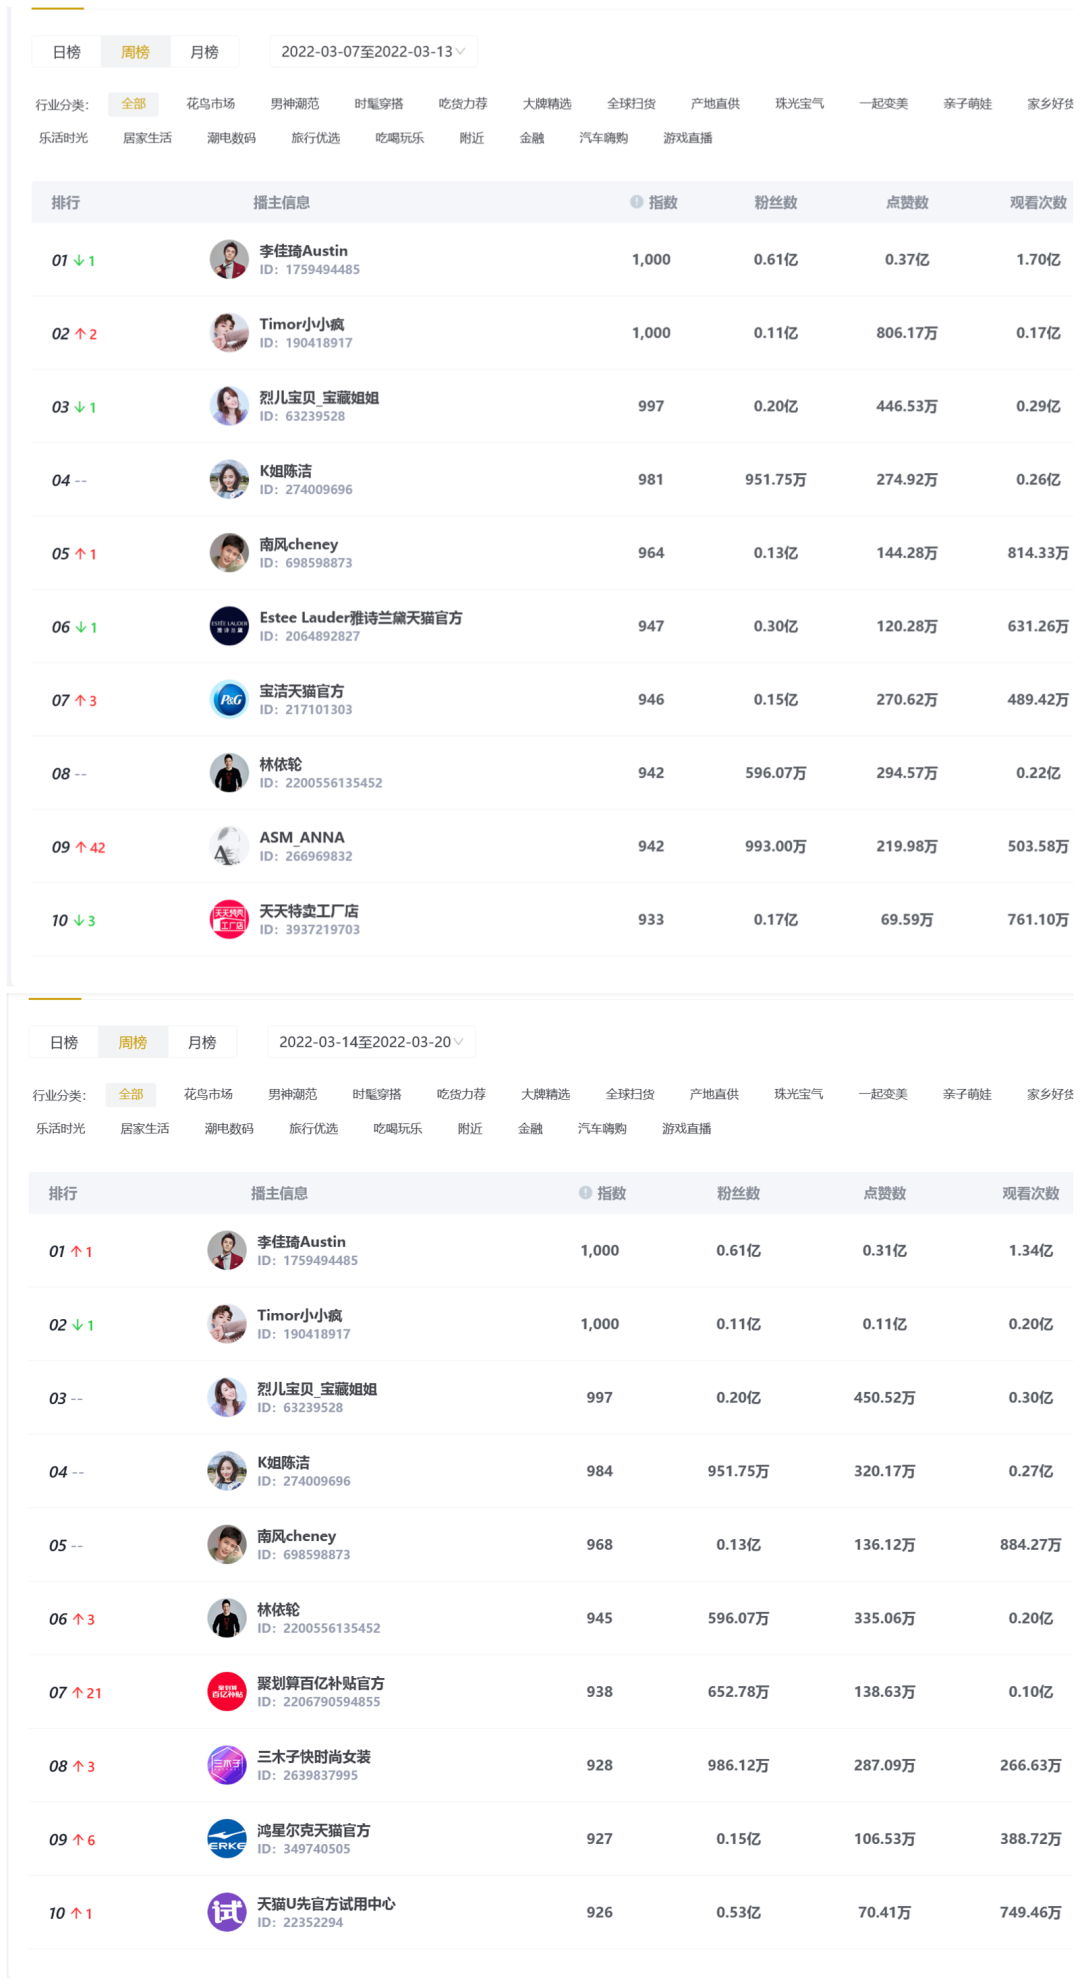Open the 三木子快时尚女装 avatar
This screenshot has height=1985, width=1080.
point(227,1765)
